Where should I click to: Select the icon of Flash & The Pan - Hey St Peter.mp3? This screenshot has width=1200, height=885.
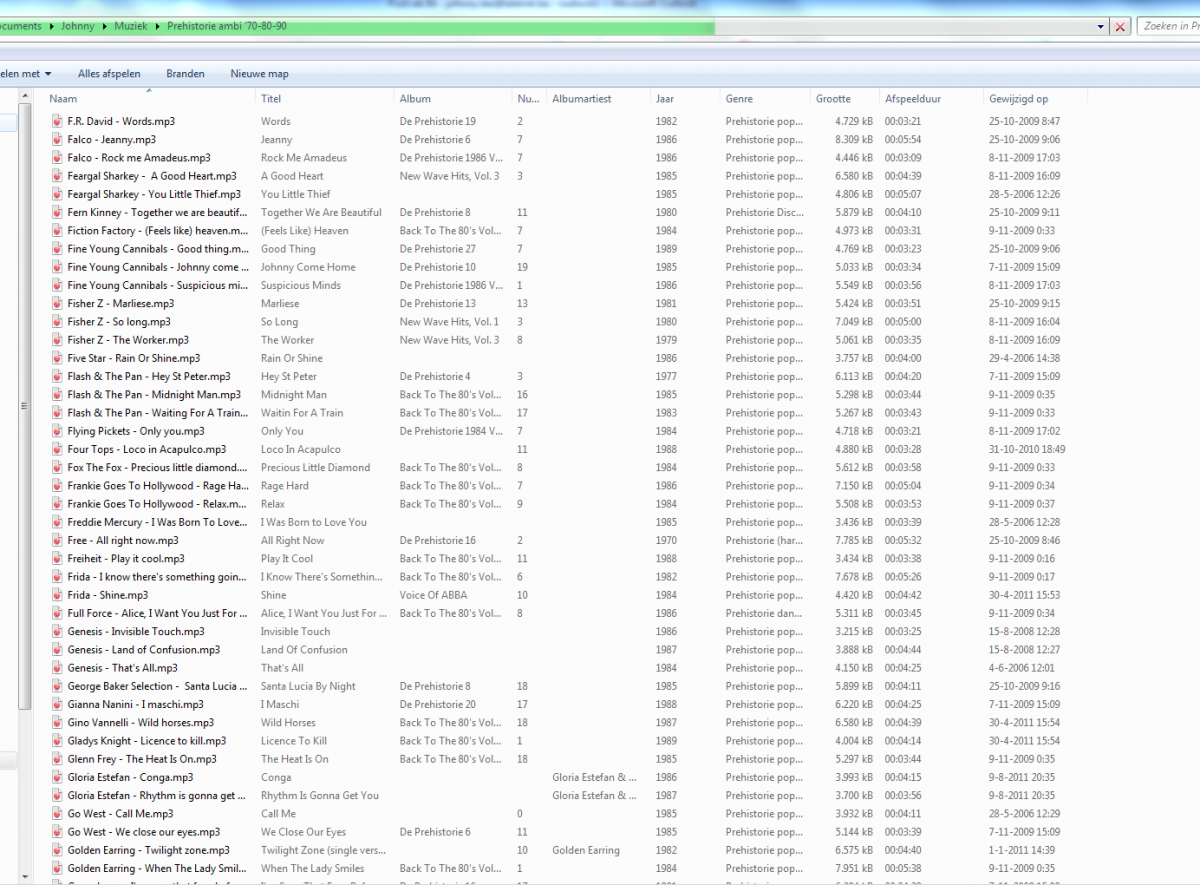58,376
